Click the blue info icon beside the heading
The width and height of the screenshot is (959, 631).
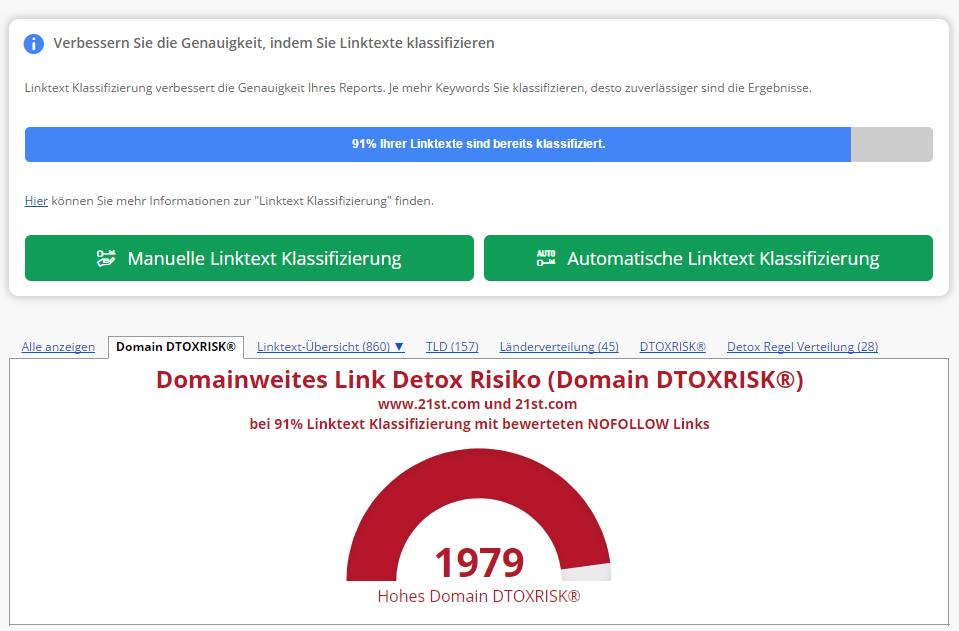(34, 43)
